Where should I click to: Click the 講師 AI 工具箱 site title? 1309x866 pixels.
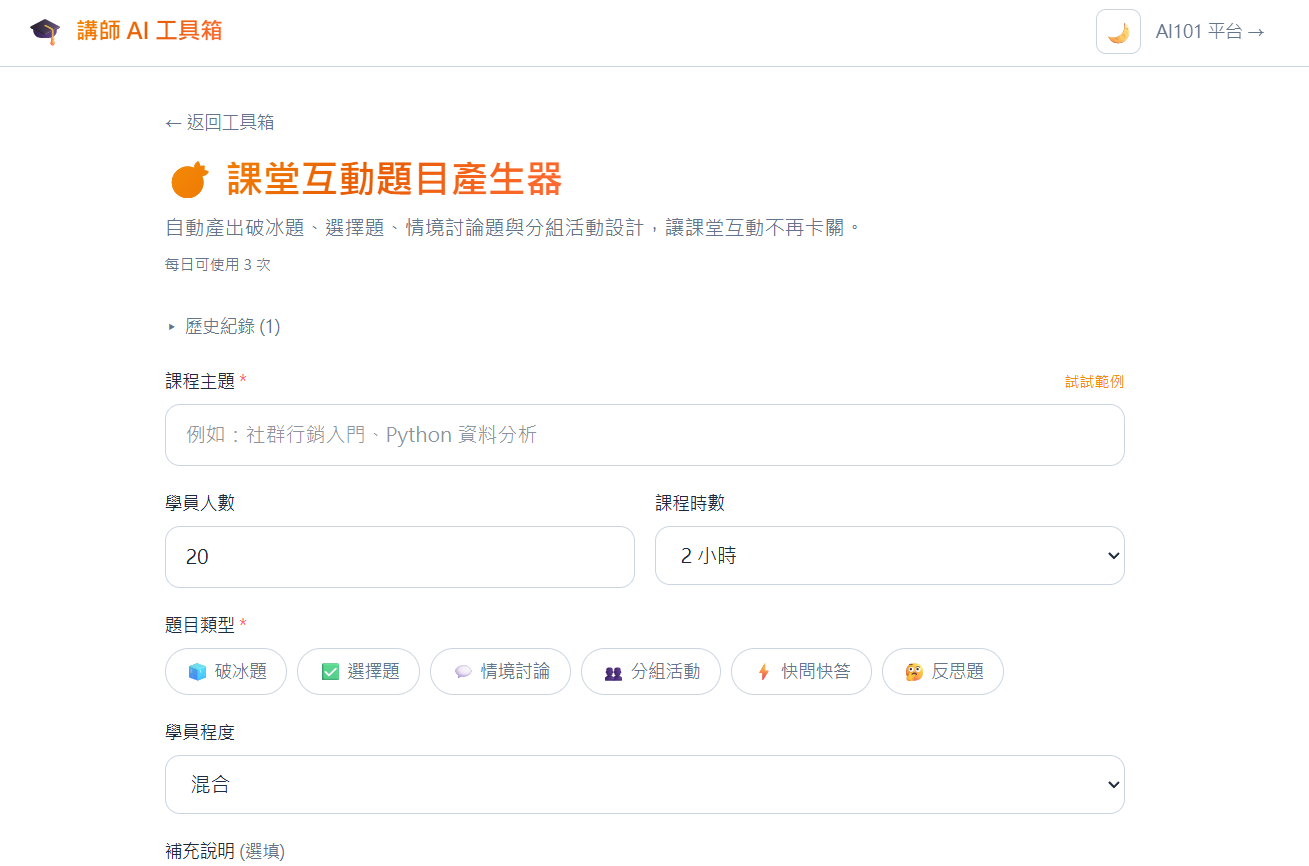149,31
